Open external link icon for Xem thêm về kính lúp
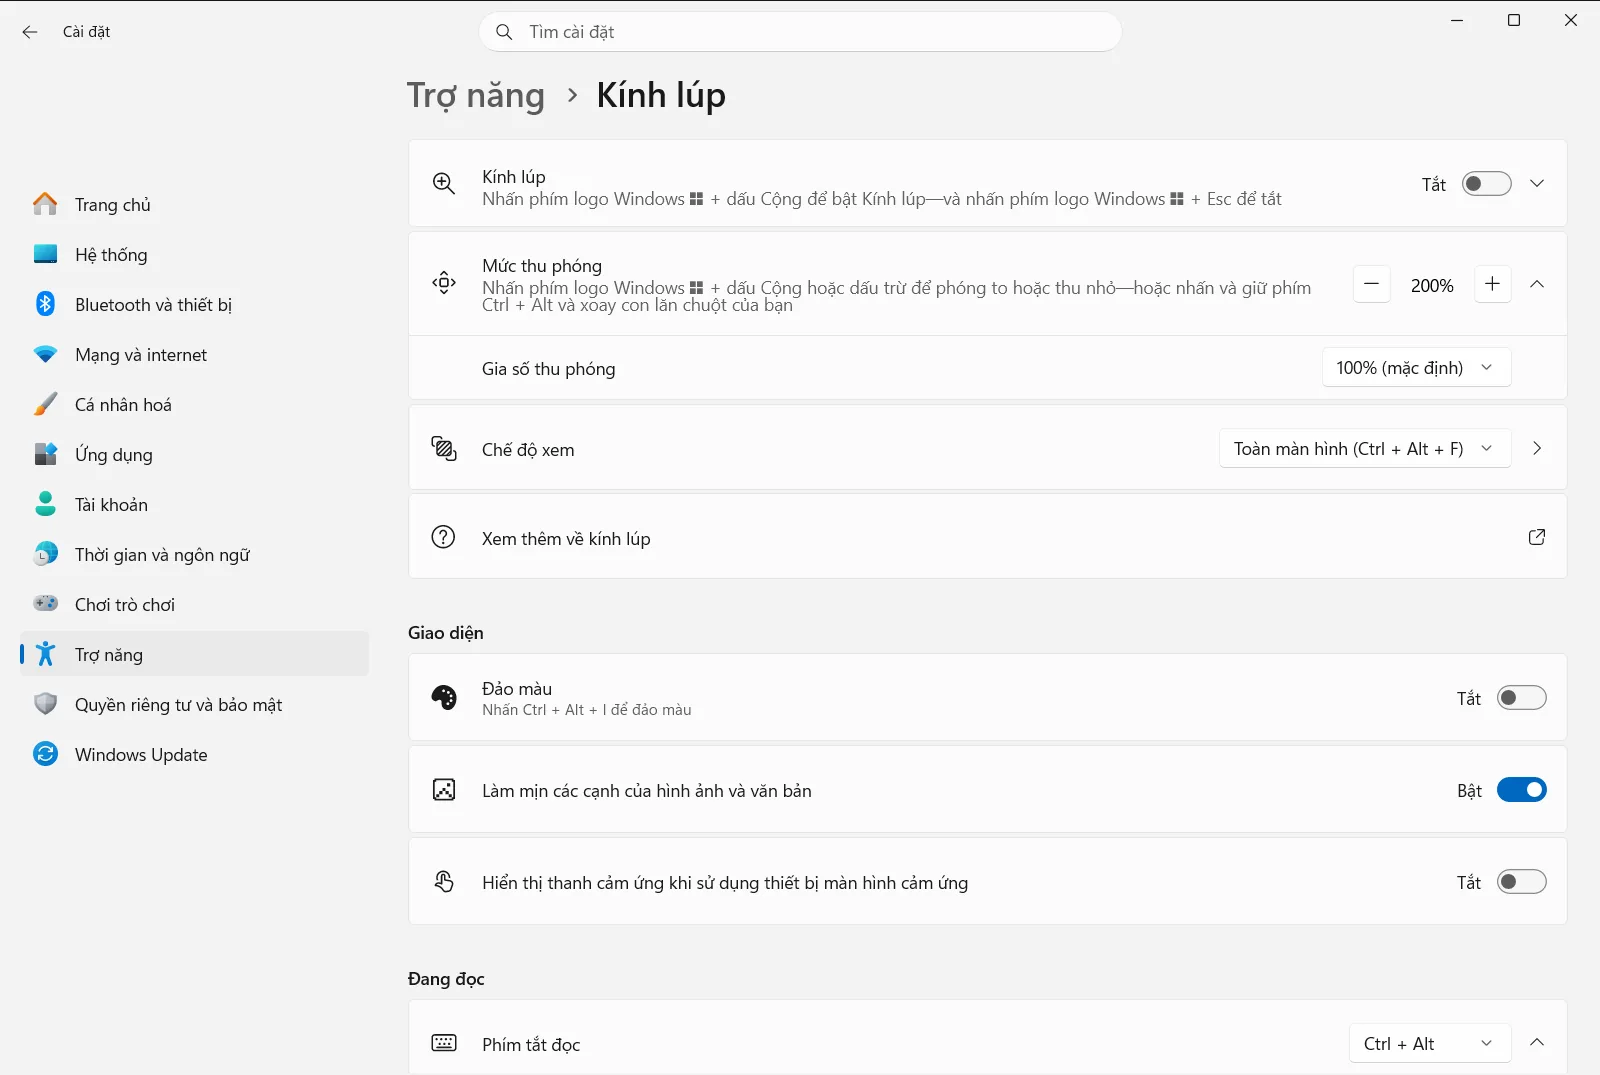 coord(1537,537)
